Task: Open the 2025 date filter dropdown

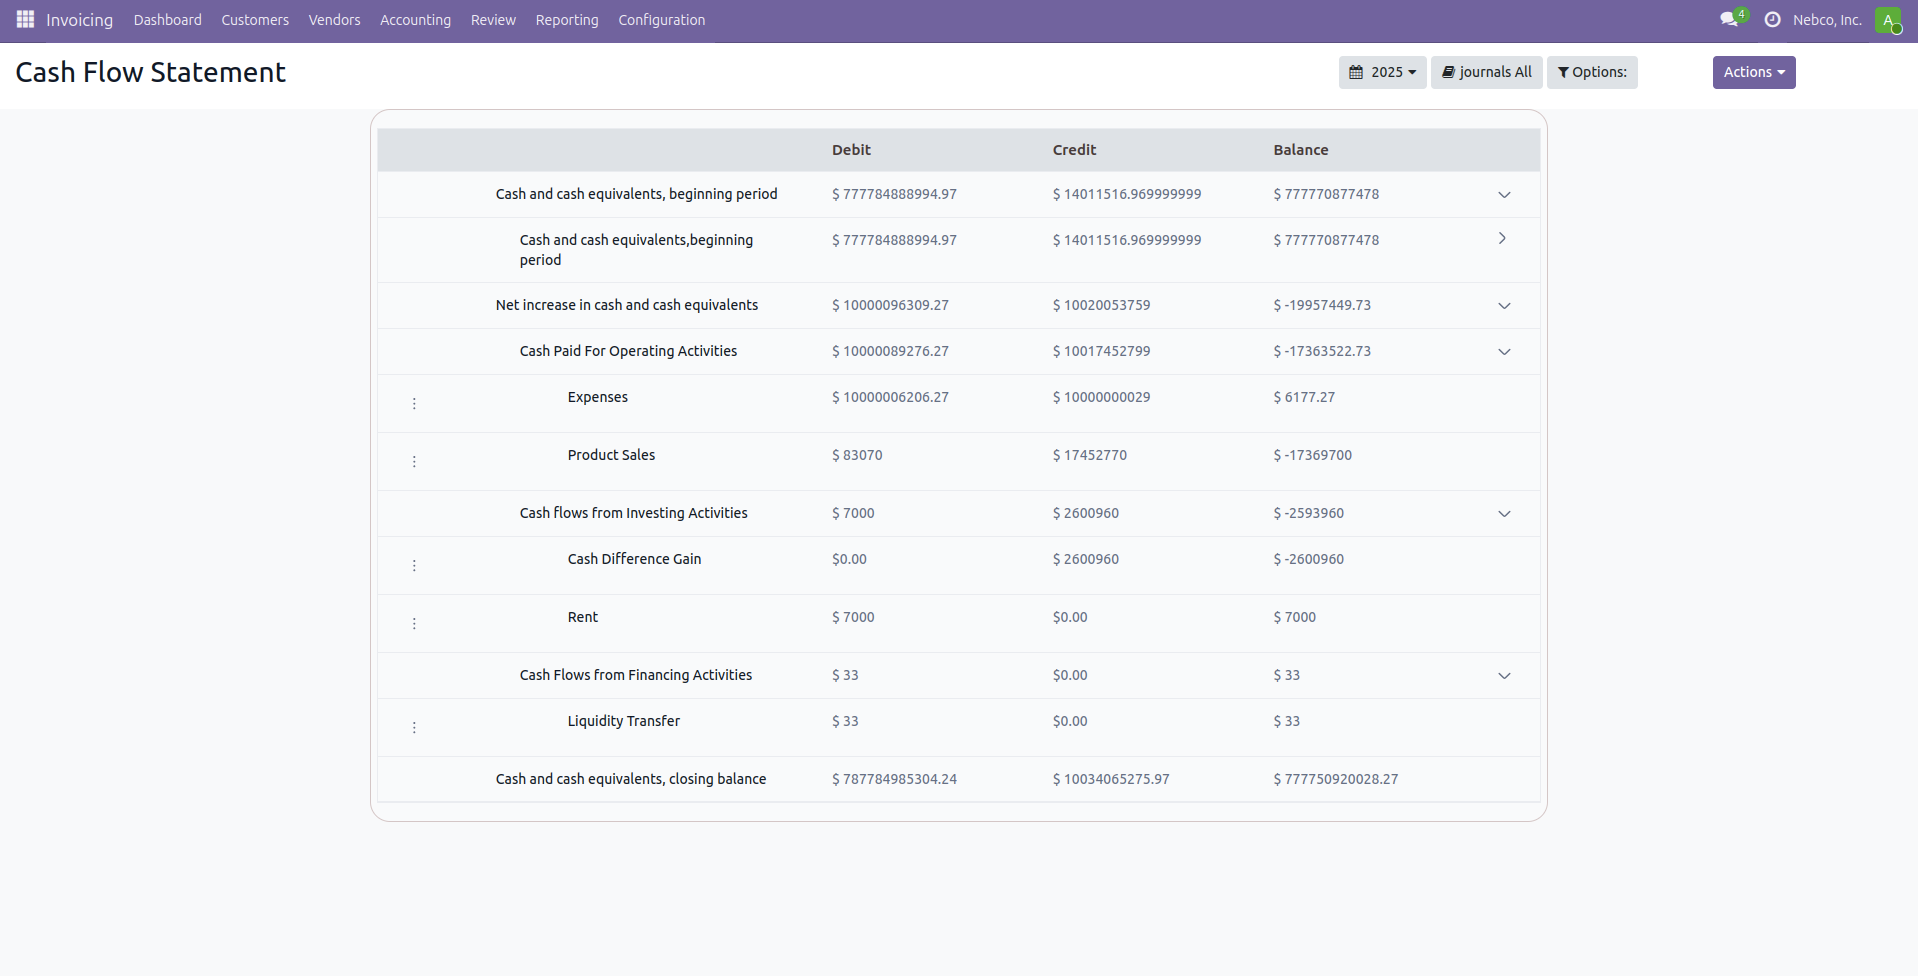Action: (x=1382, y=72)
